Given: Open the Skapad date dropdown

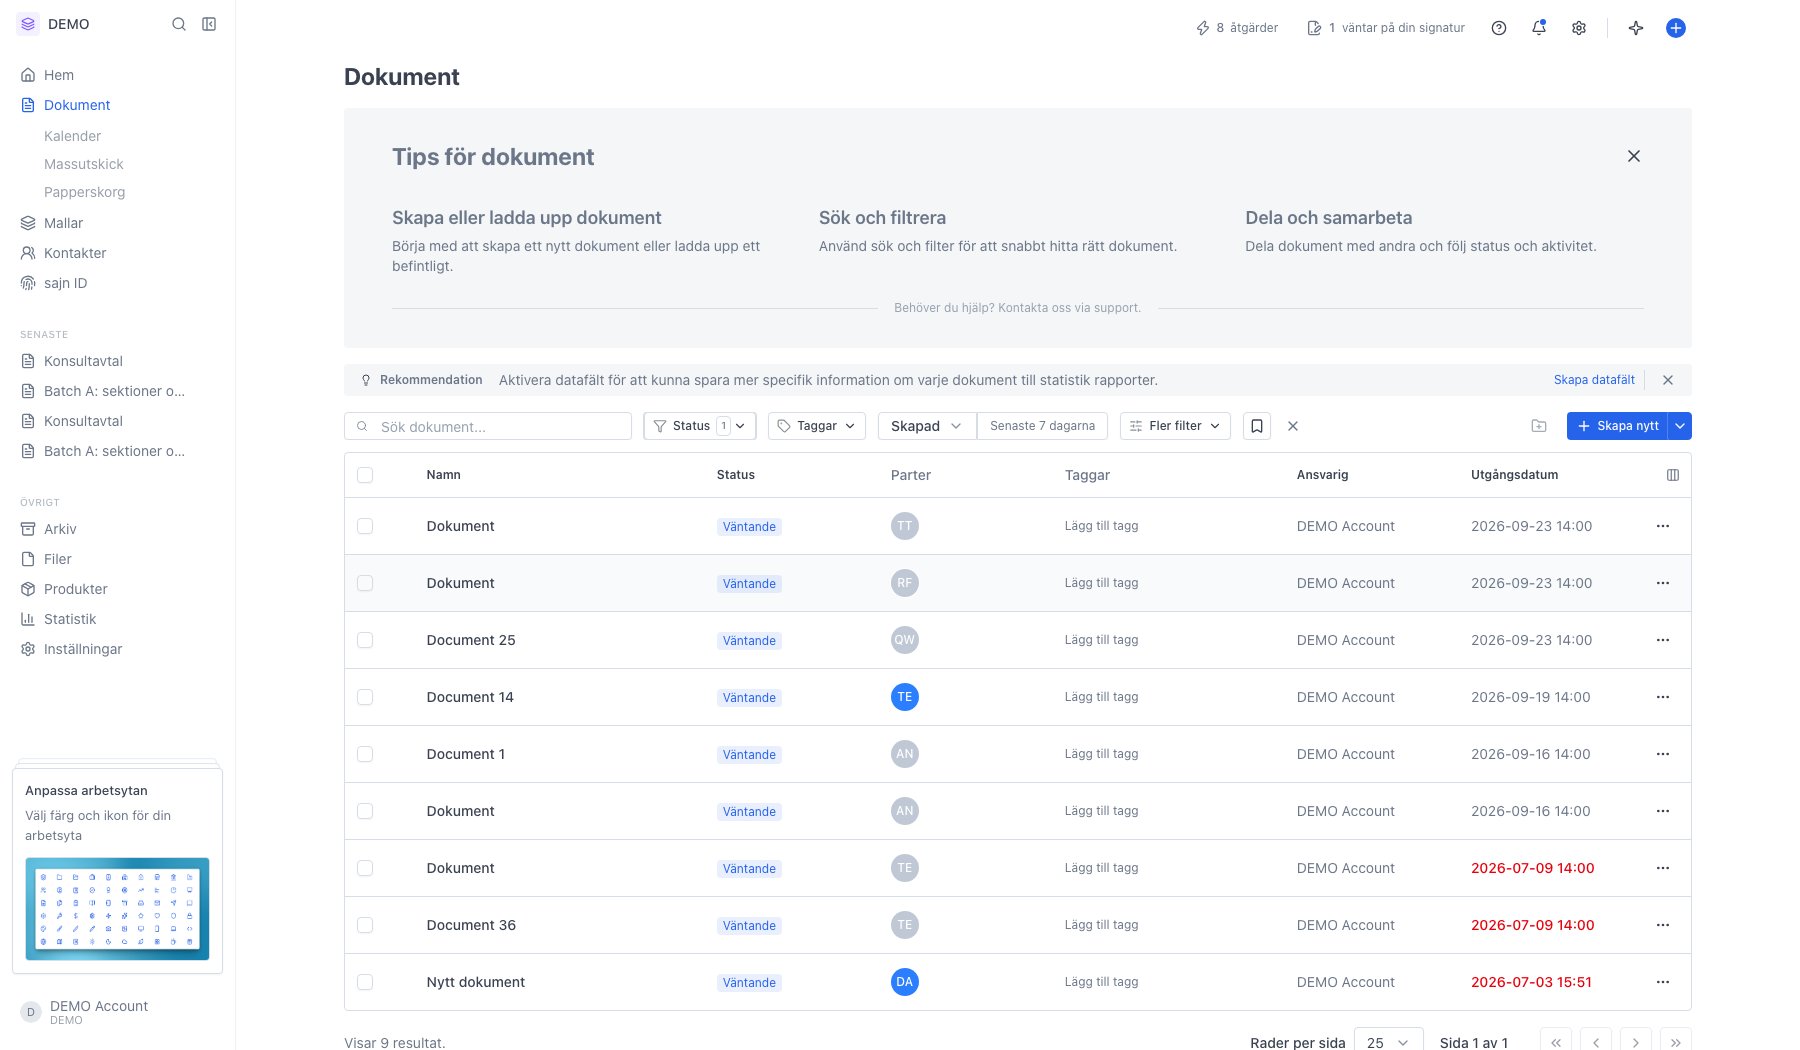Looking at the screenshot, I should (x=927, y=426).
